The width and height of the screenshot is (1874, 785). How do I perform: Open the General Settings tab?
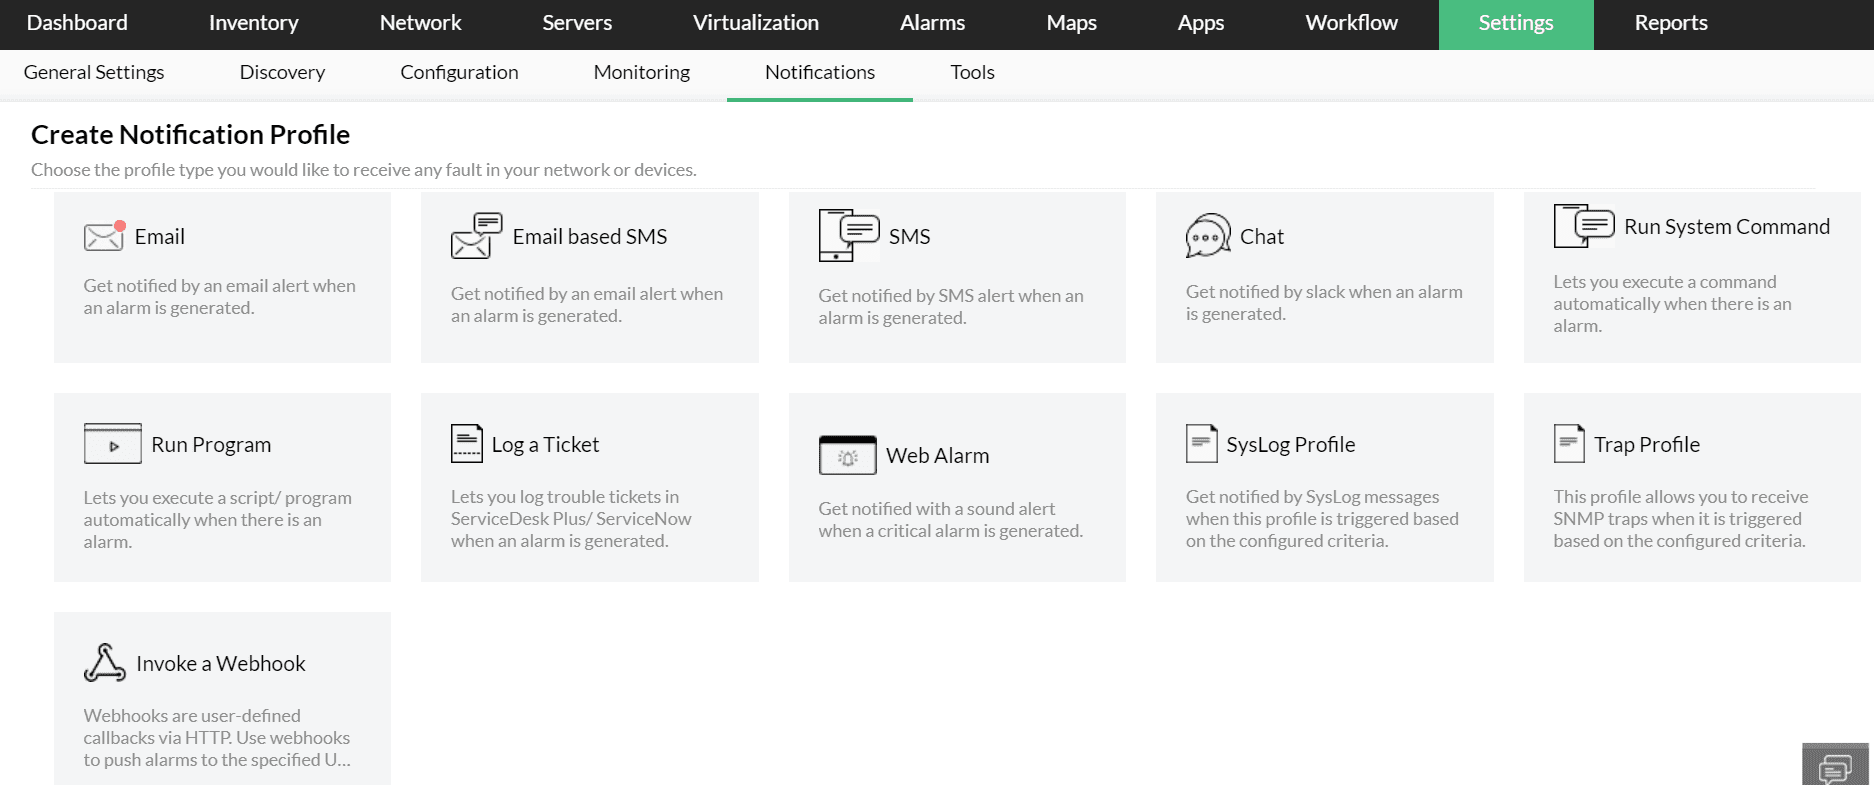(x=94, y=73)
